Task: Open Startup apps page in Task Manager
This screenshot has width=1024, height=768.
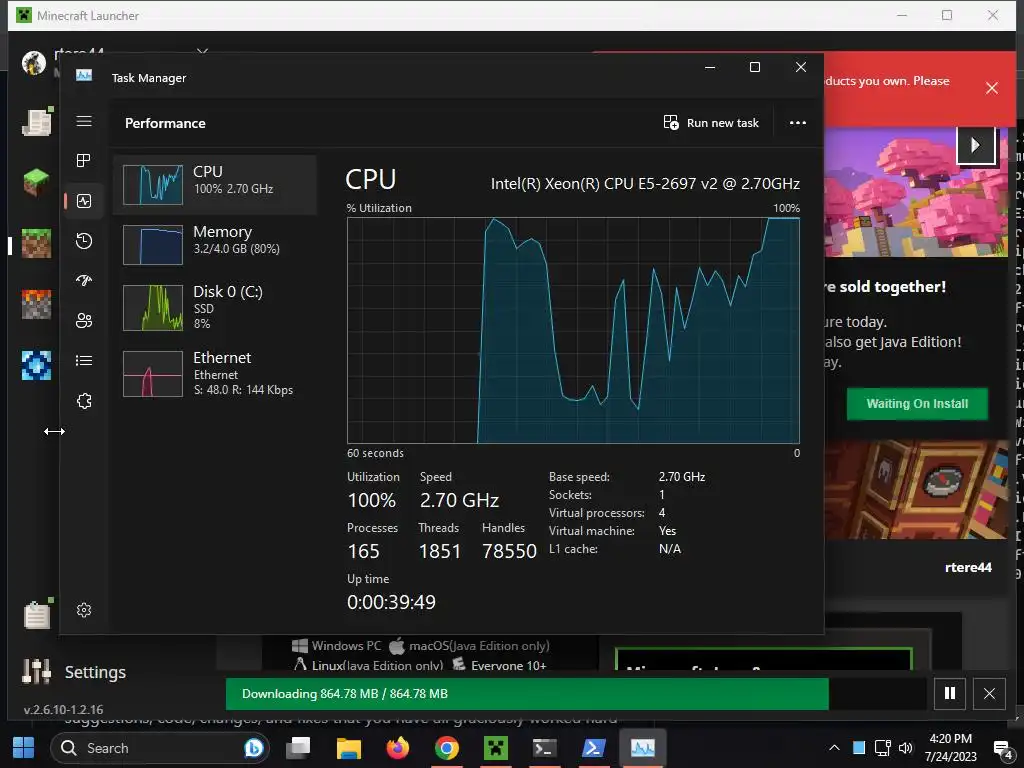Action: pyautogui.click(x=84, y=281)
